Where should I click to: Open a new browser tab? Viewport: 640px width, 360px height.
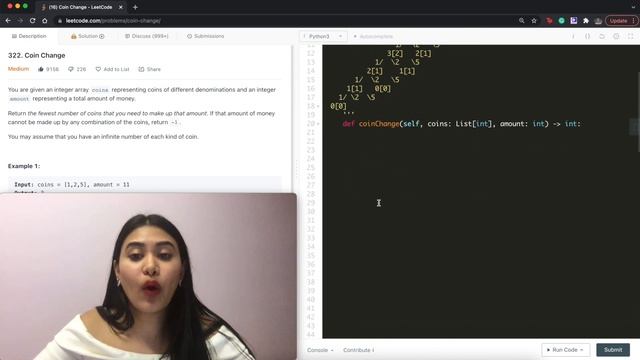pyautogui.click(x=135, y=7)
